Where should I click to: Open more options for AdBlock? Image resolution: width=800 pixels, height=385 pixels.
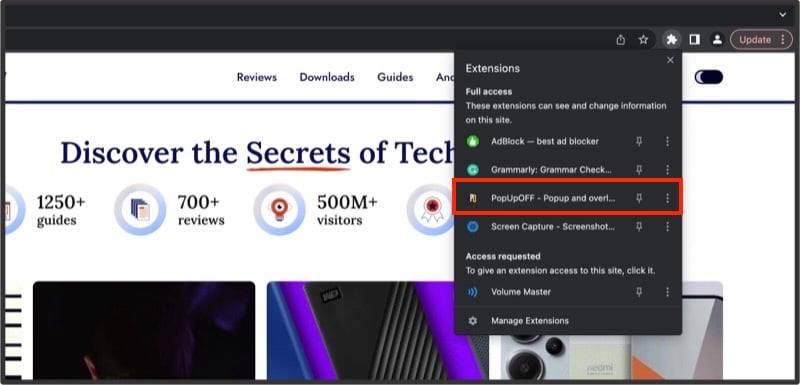click(667, 141)
